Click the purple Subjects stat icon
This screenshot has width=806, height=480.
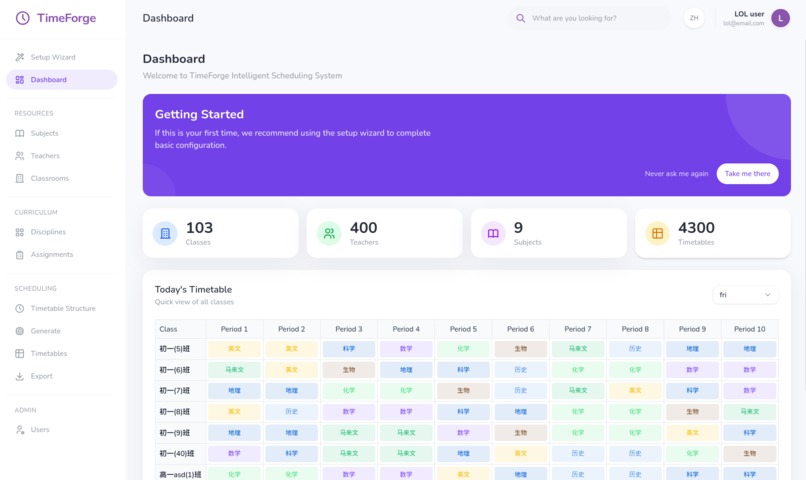point(493,233)
